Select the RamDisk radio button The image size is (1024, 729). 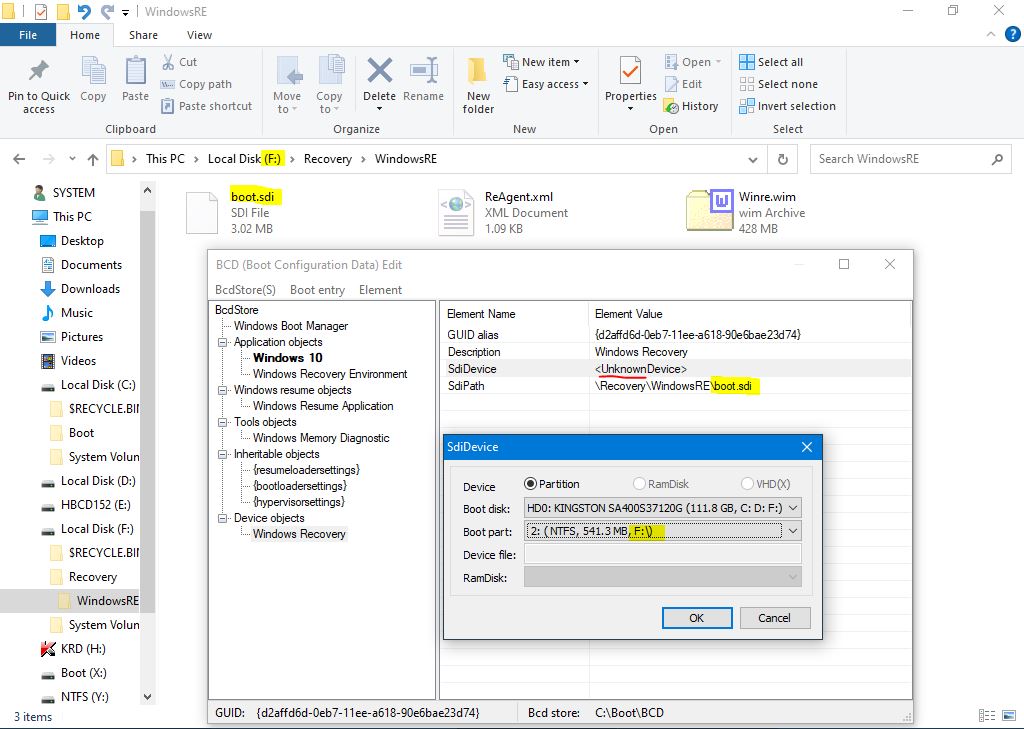pyautogui.click(x=637, y=484)
